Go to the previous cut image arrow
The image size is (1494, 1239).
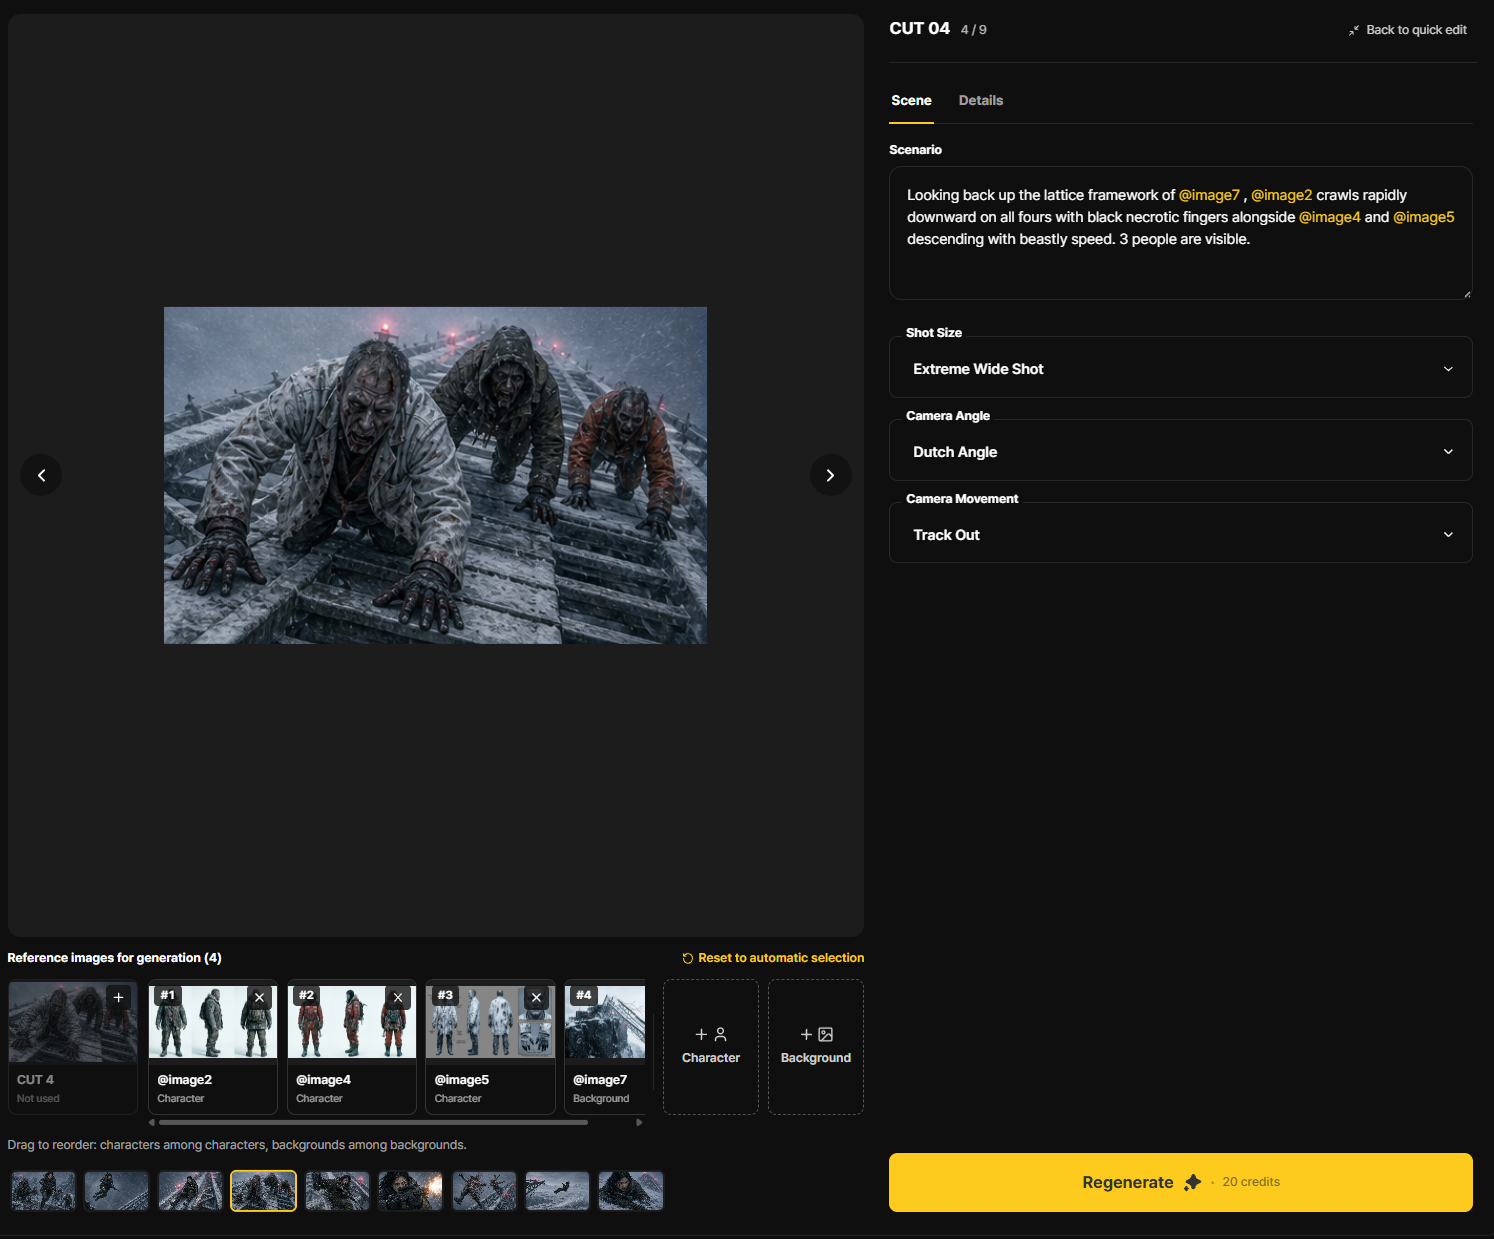click(x=41, y=475)
